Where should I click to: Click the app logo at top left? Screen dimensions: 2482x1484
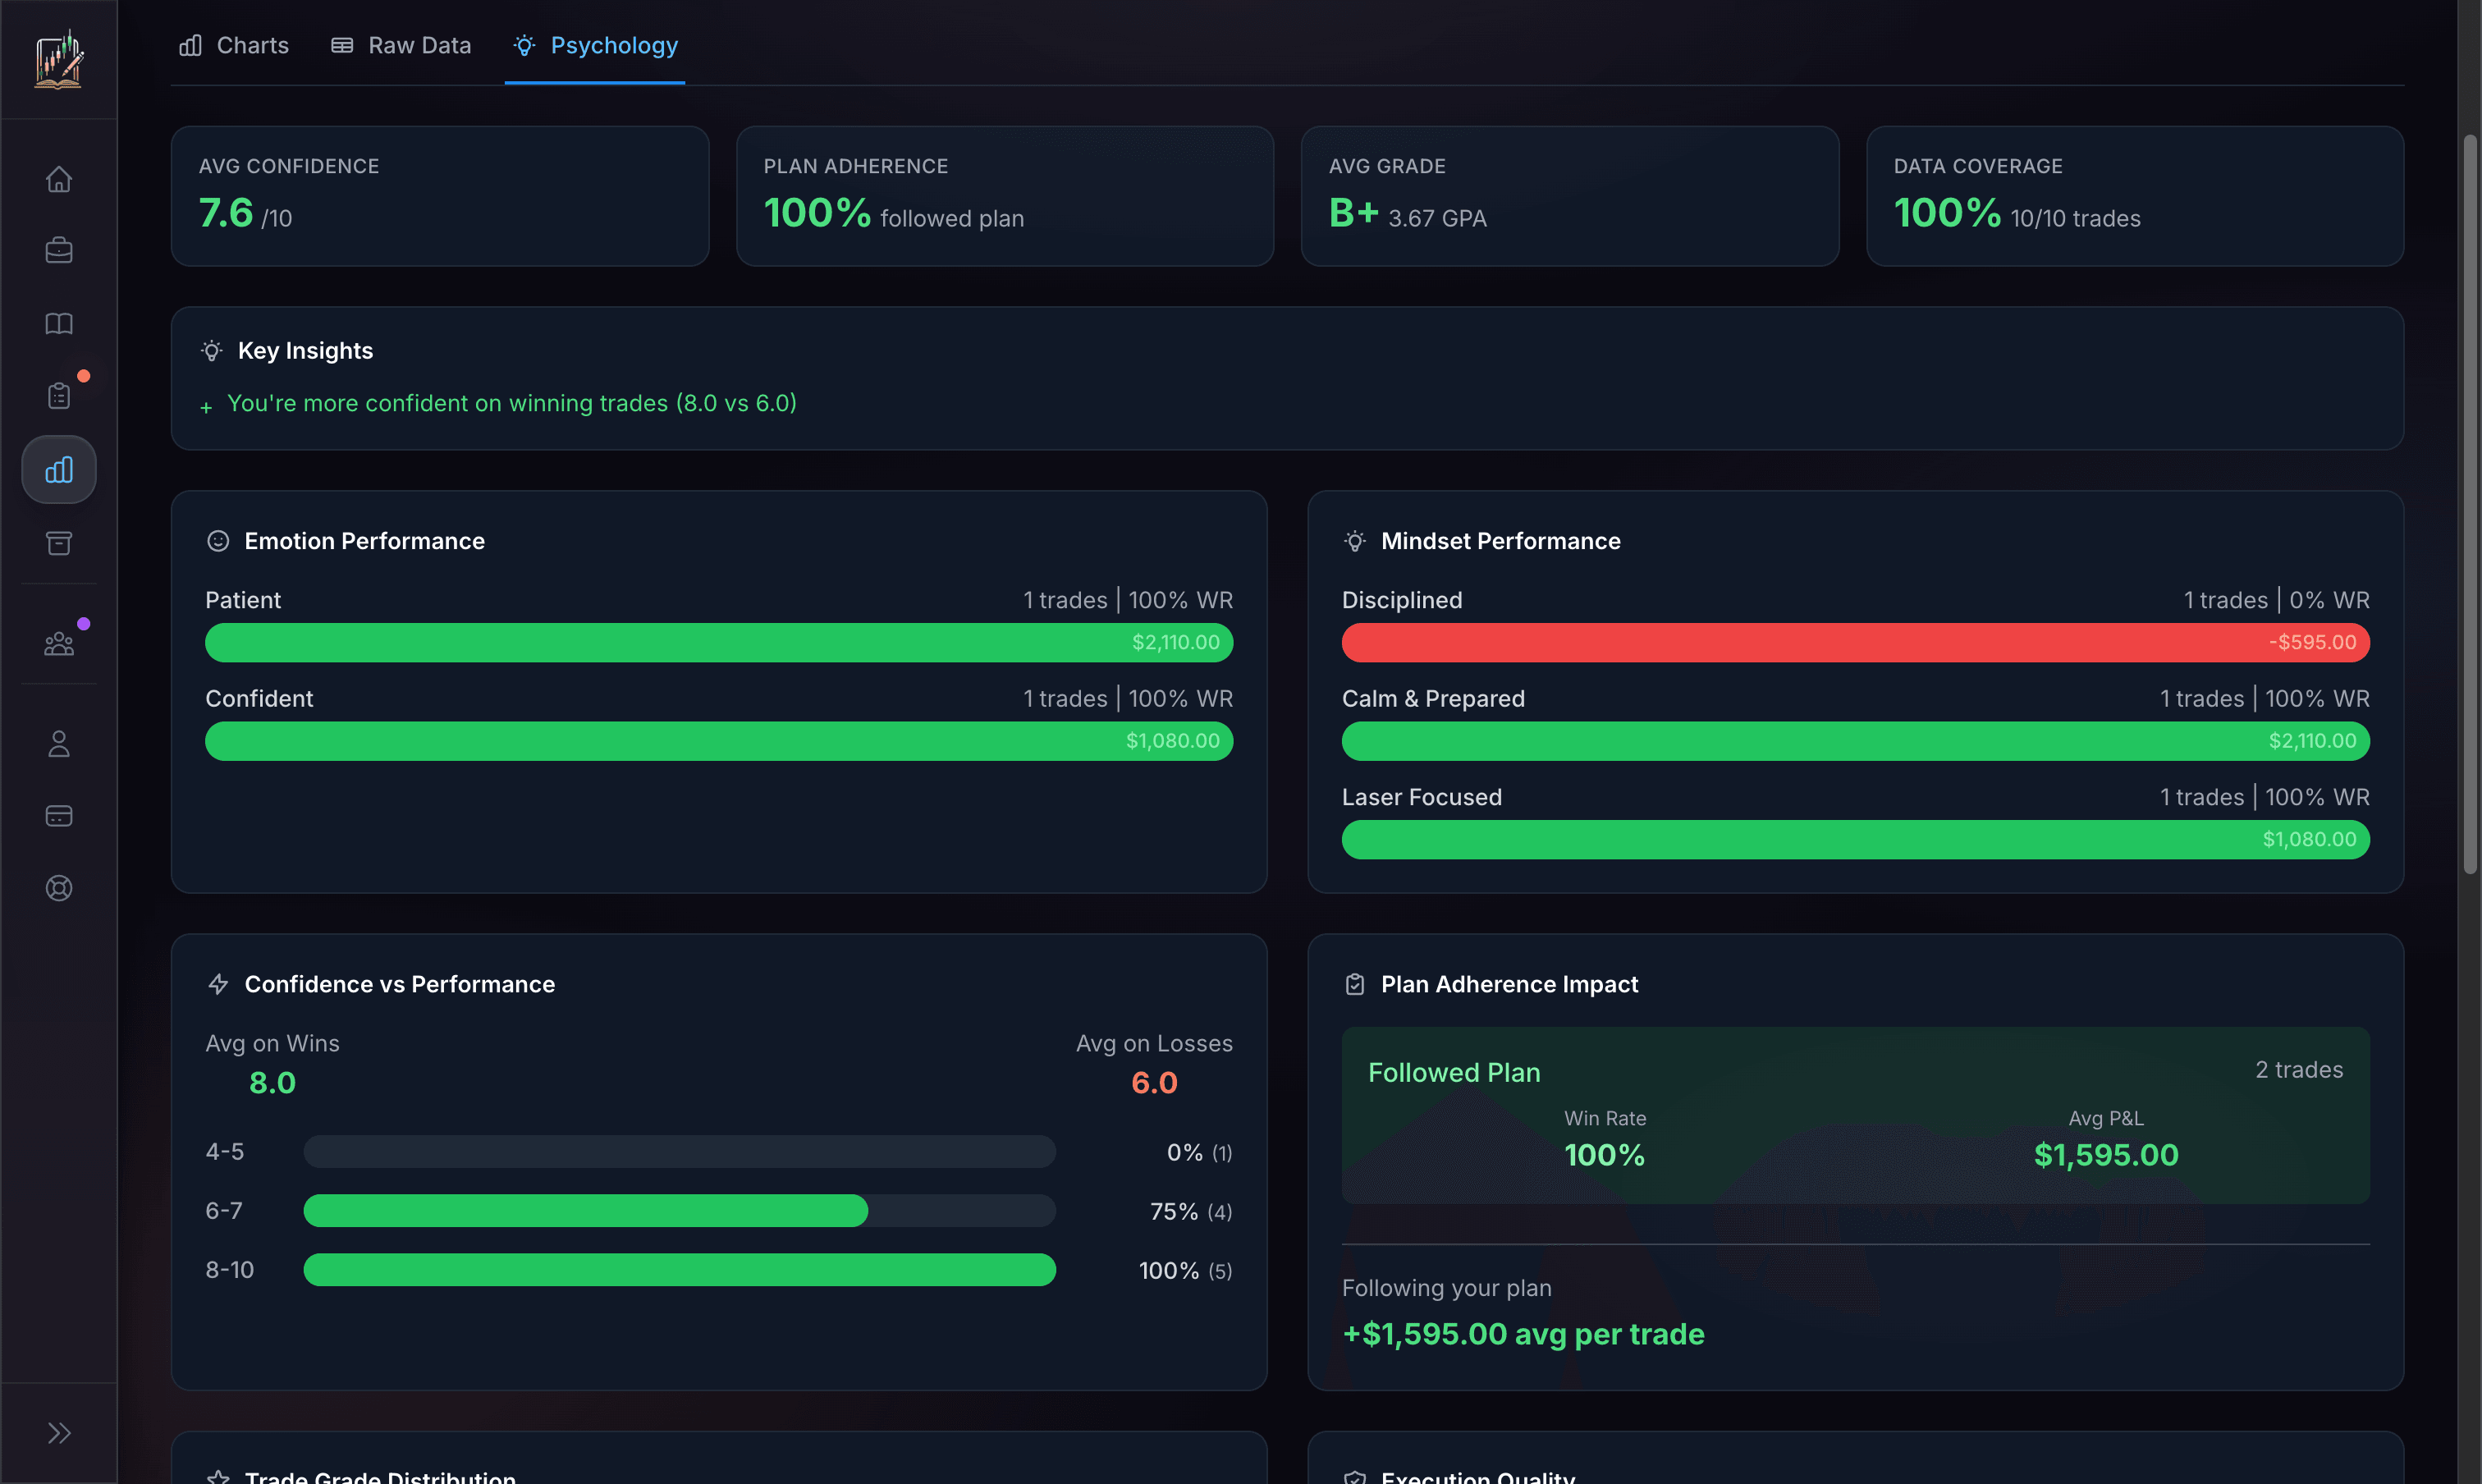coord(59,59)
